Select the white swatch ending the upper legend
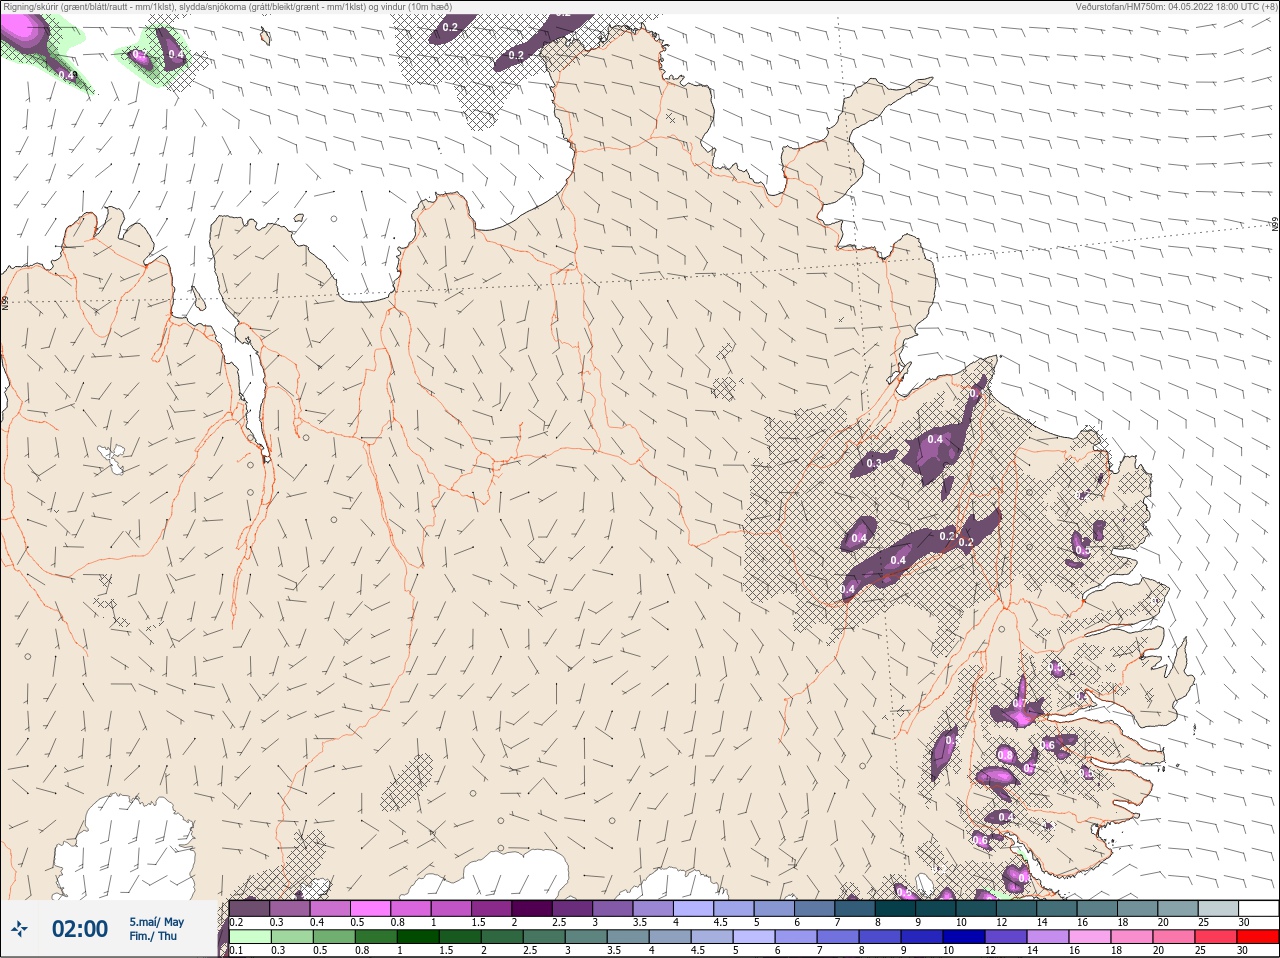This screenshot has height=958, width=1280. (x=1257, y=908)
